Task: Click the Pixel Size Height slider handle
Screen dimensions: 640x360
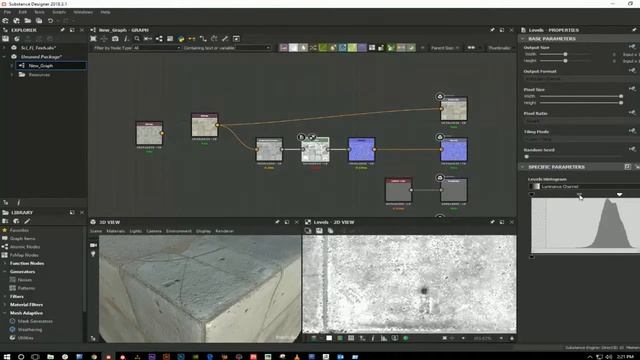Action: [621, 103]
